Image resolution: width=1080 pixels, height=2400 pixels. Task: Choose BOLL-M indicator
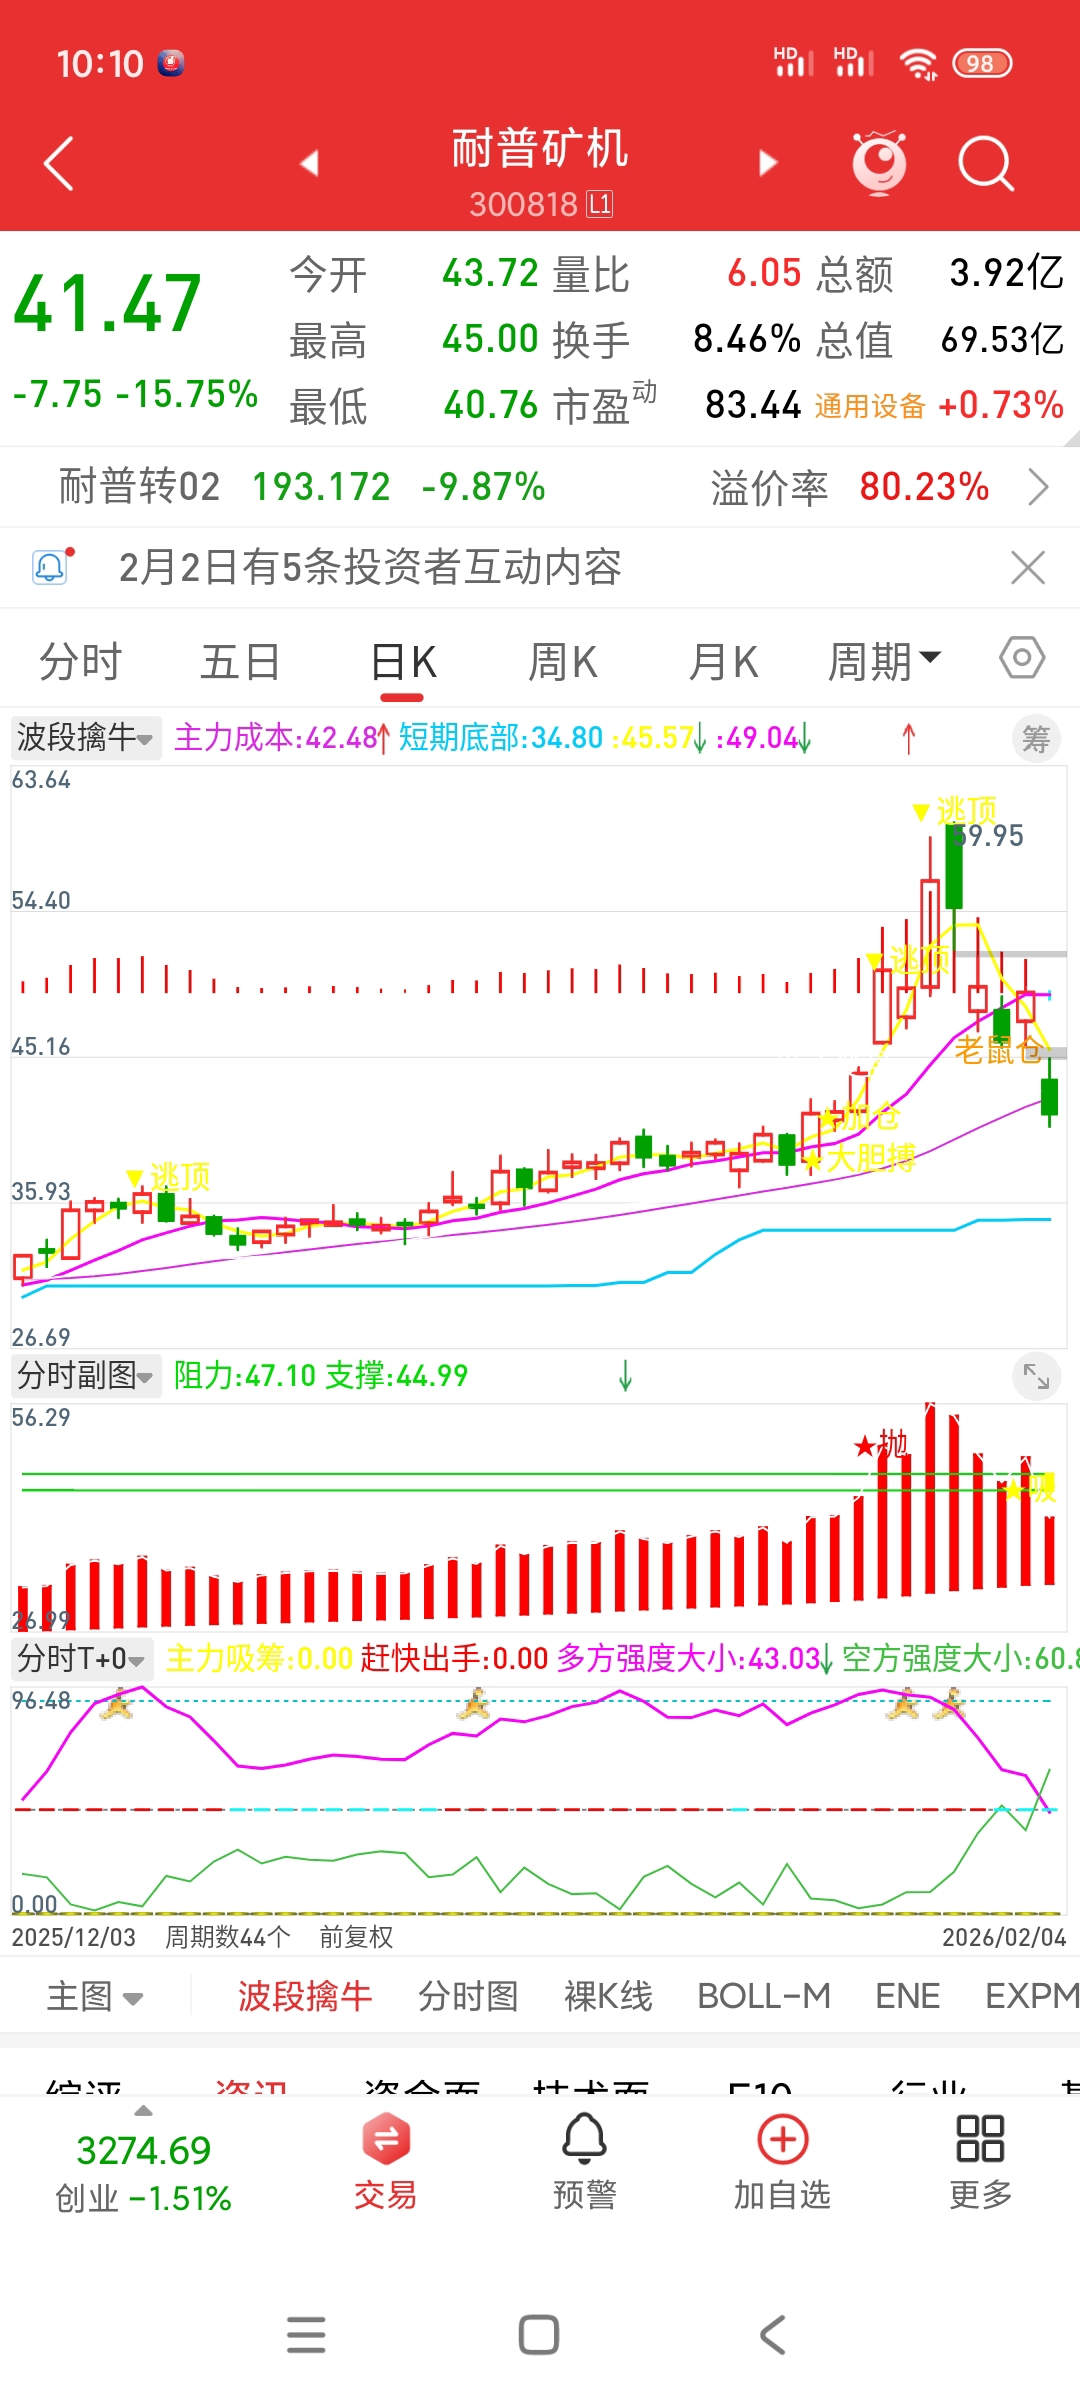click(x=764, y=1996)
